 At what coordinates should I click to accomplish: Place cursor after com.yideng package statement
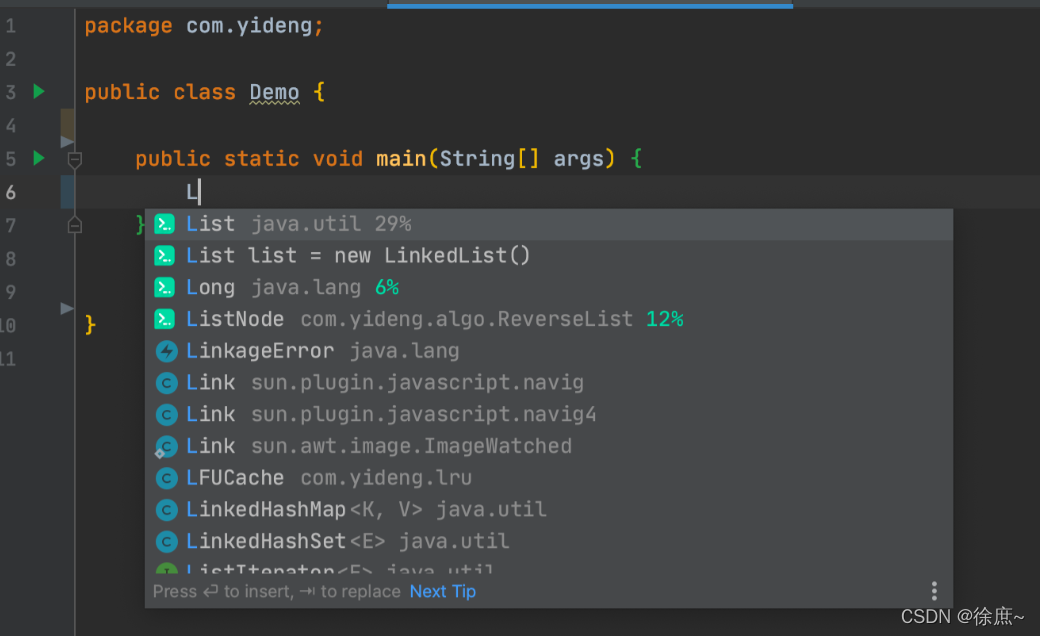tap(324, 27)
